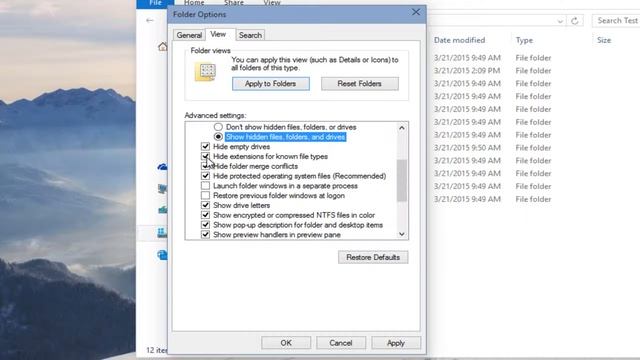Click the 'Show drive letters' label text
This screenshot has width=640, height=360.
pos(241,205)
